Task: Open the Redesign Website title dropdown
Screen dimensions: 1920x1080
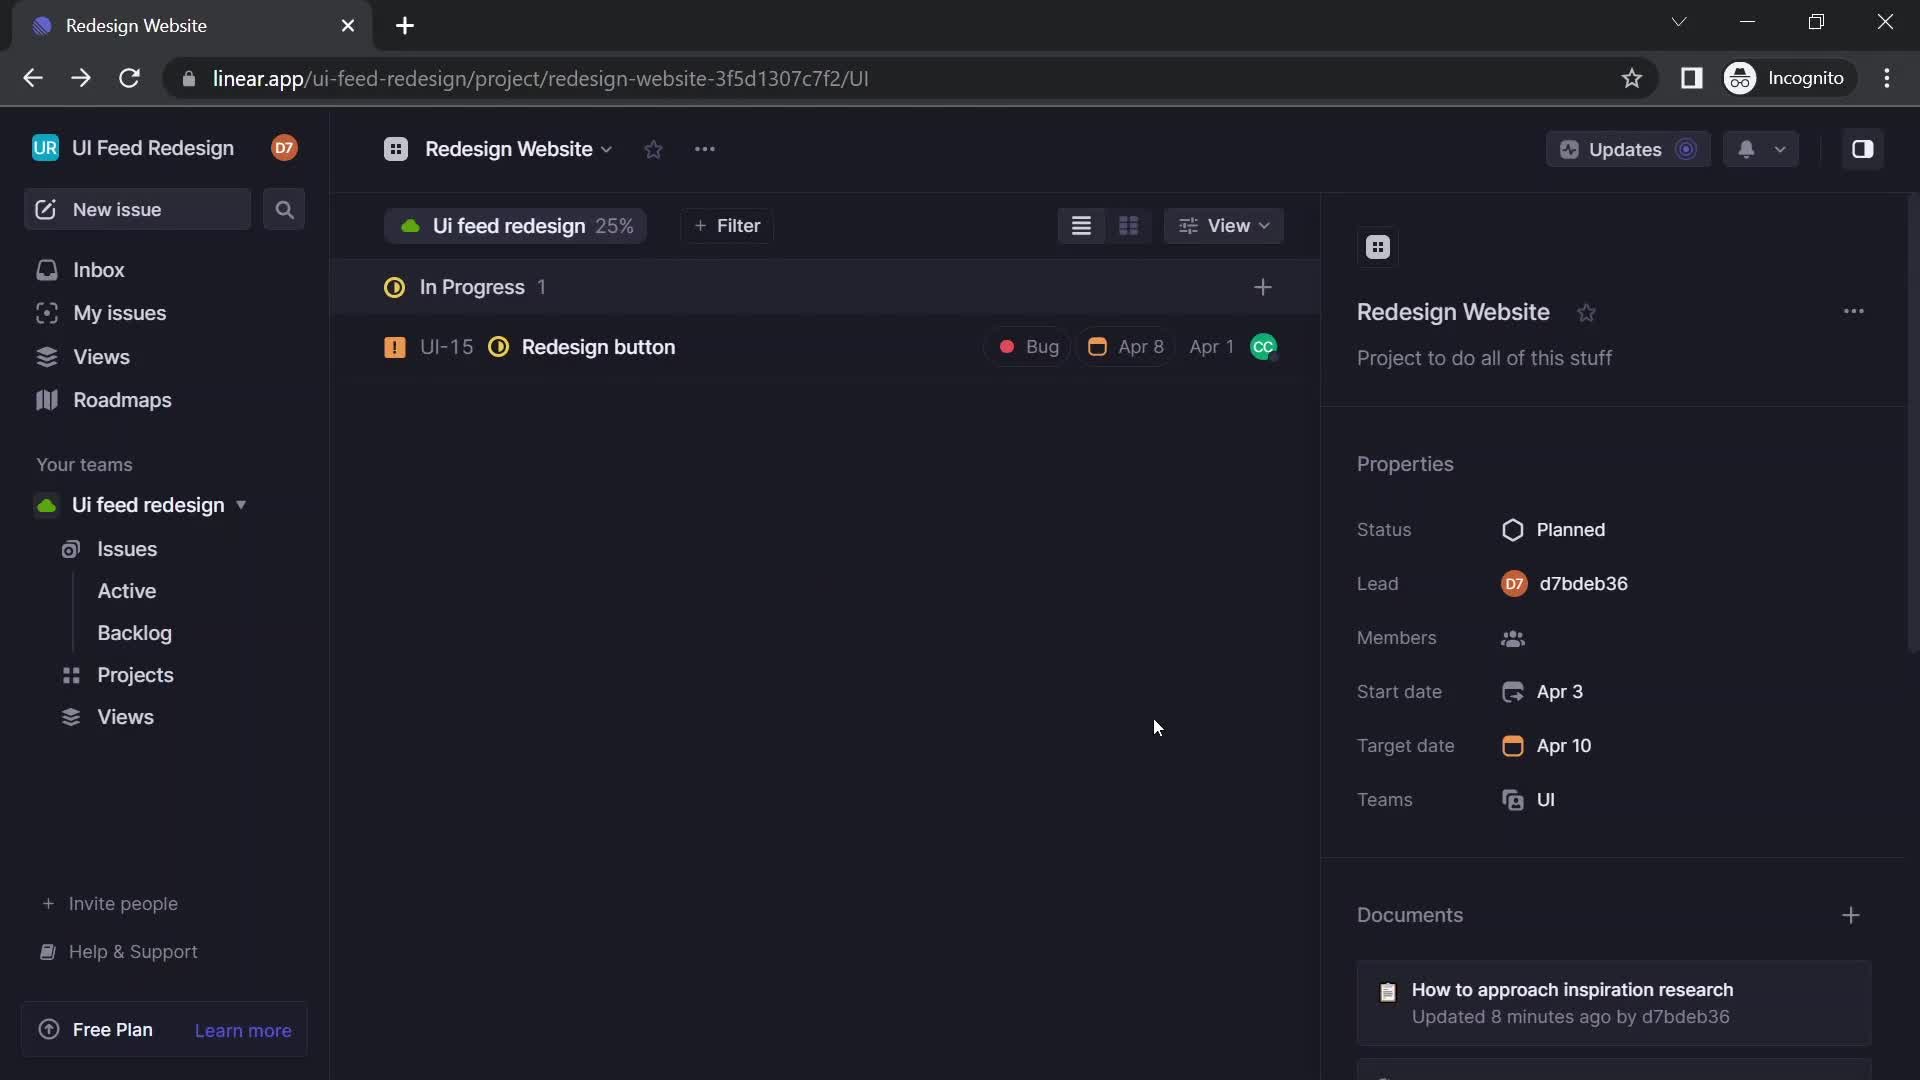Action: click(x=518, y=149)
